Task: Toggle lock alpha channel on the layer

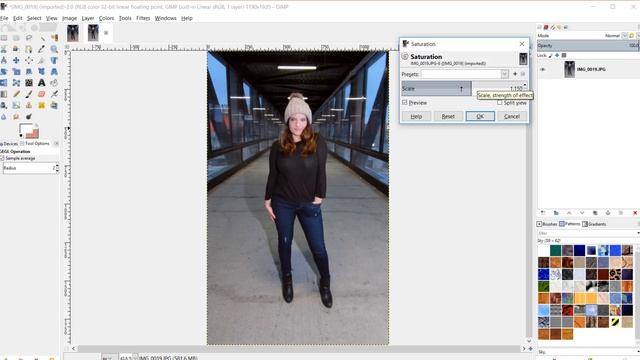Action: pos(564,55)
